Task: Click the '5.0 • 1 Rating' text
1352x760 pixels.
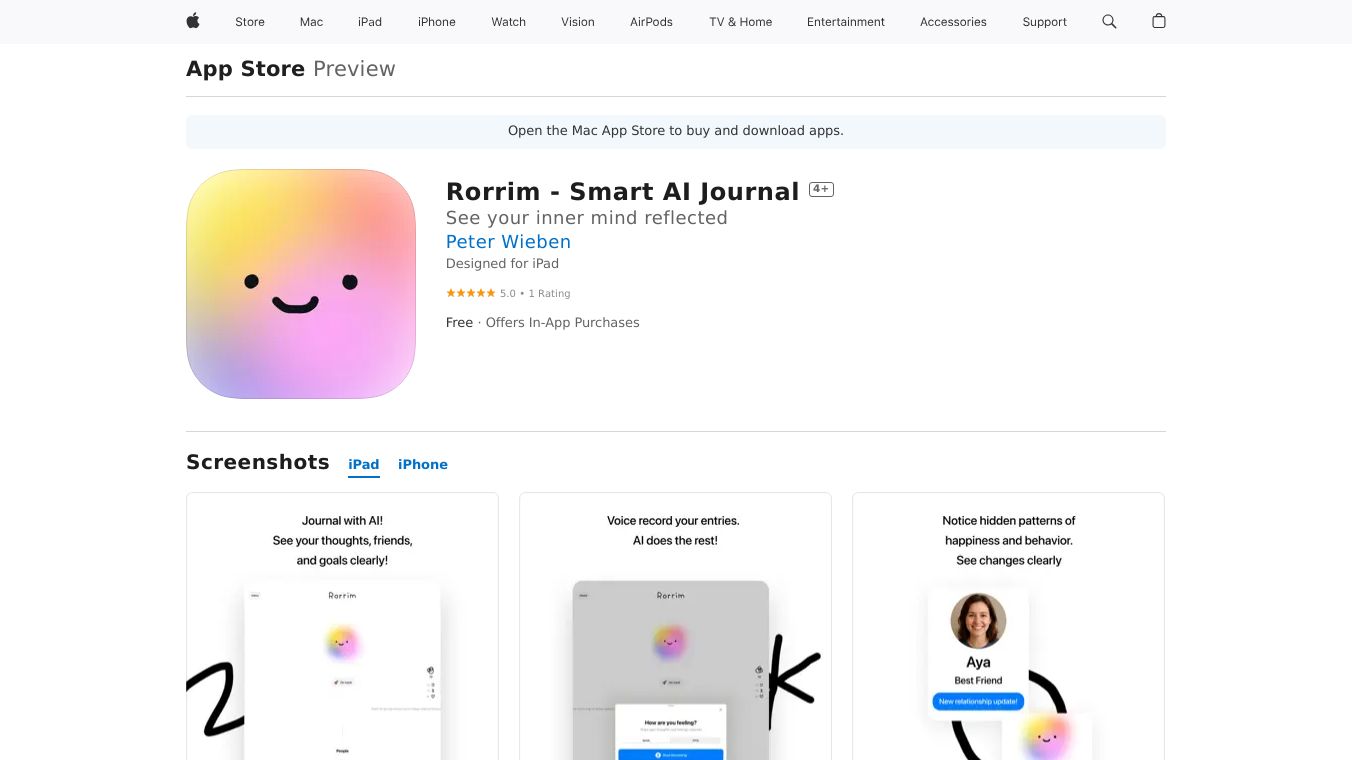Action: coord(535,294)
